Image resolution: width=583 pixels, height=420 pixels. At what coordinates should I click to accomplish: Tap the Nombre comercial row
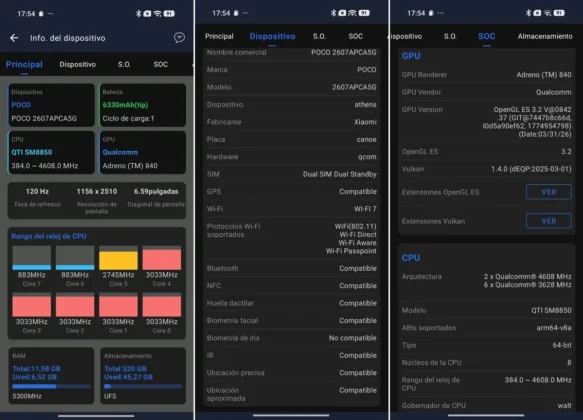292,52
